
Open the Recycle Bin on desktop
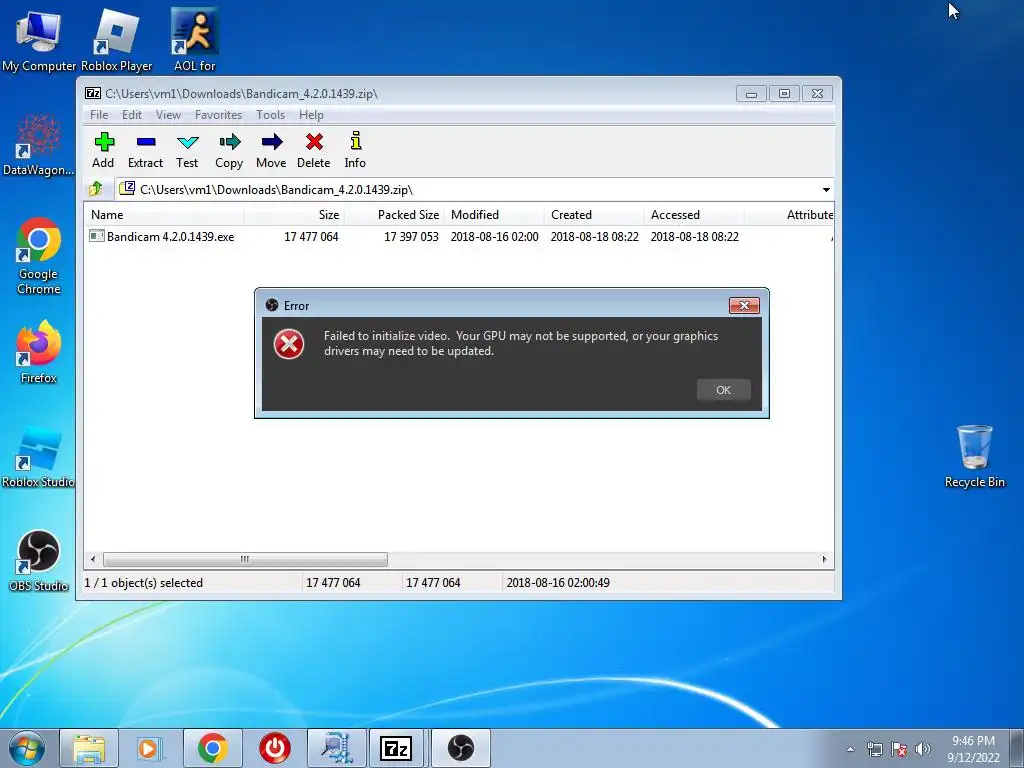coord(974,456)
